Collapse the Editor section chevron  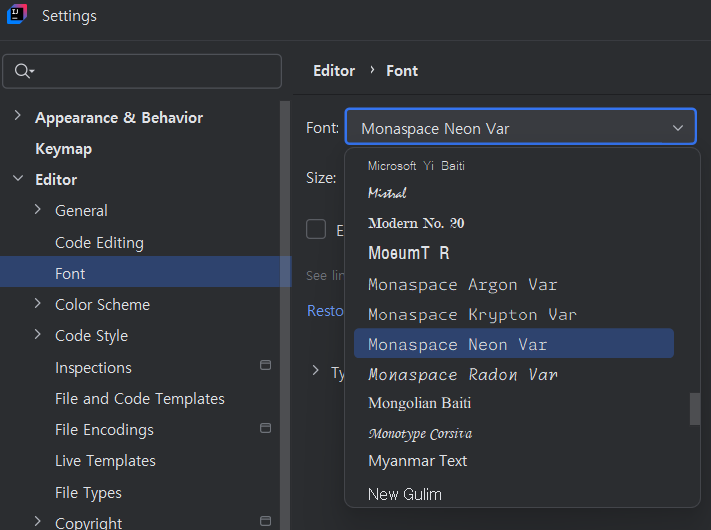tap(18, 178)
